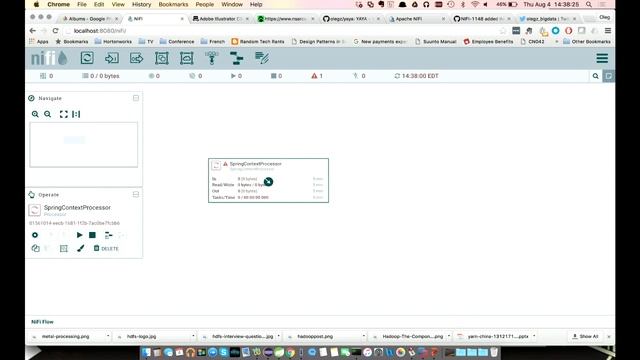Select the Process Group toolbar icon

(162, 58)
